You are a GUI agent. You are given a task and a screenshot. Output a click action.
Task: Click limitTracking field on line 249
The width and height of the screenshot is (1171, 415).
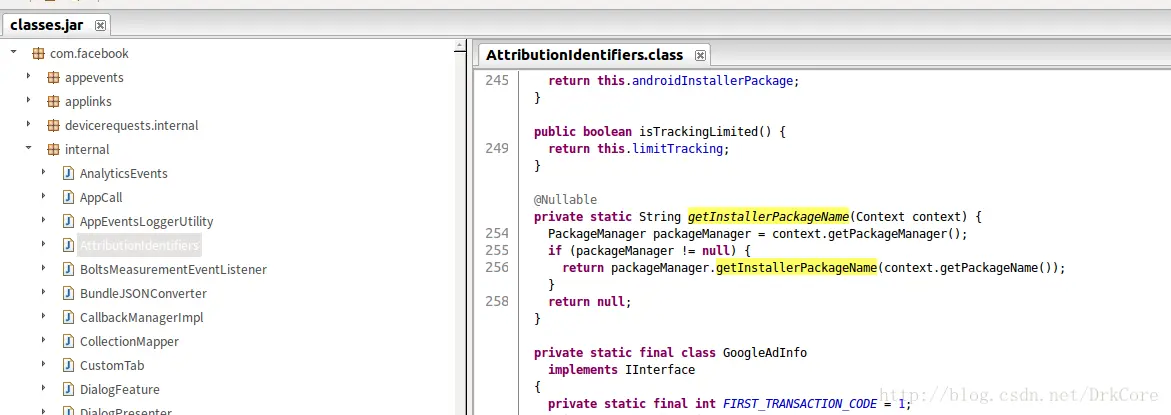pyautogui.click(x=677, y=149)
